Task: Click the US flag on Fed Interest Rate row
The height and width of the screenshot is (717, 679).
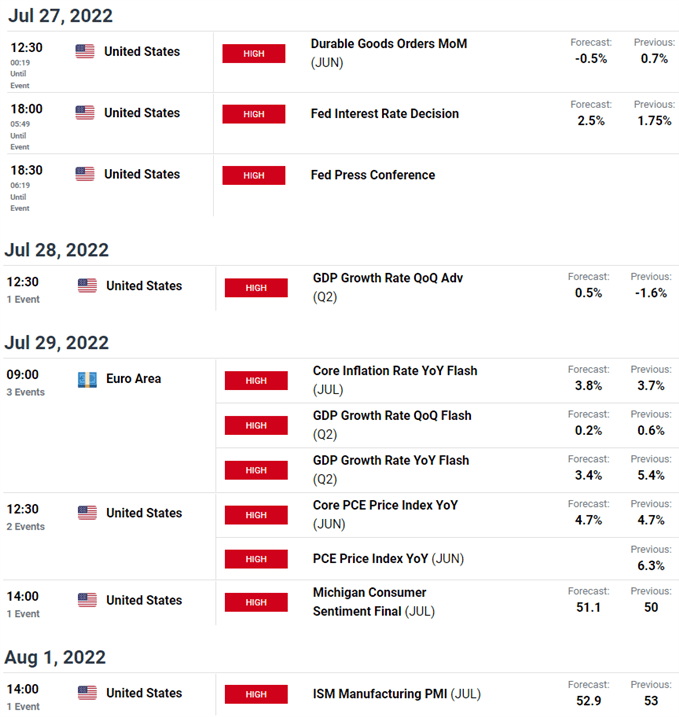Action: pos(85,113)
